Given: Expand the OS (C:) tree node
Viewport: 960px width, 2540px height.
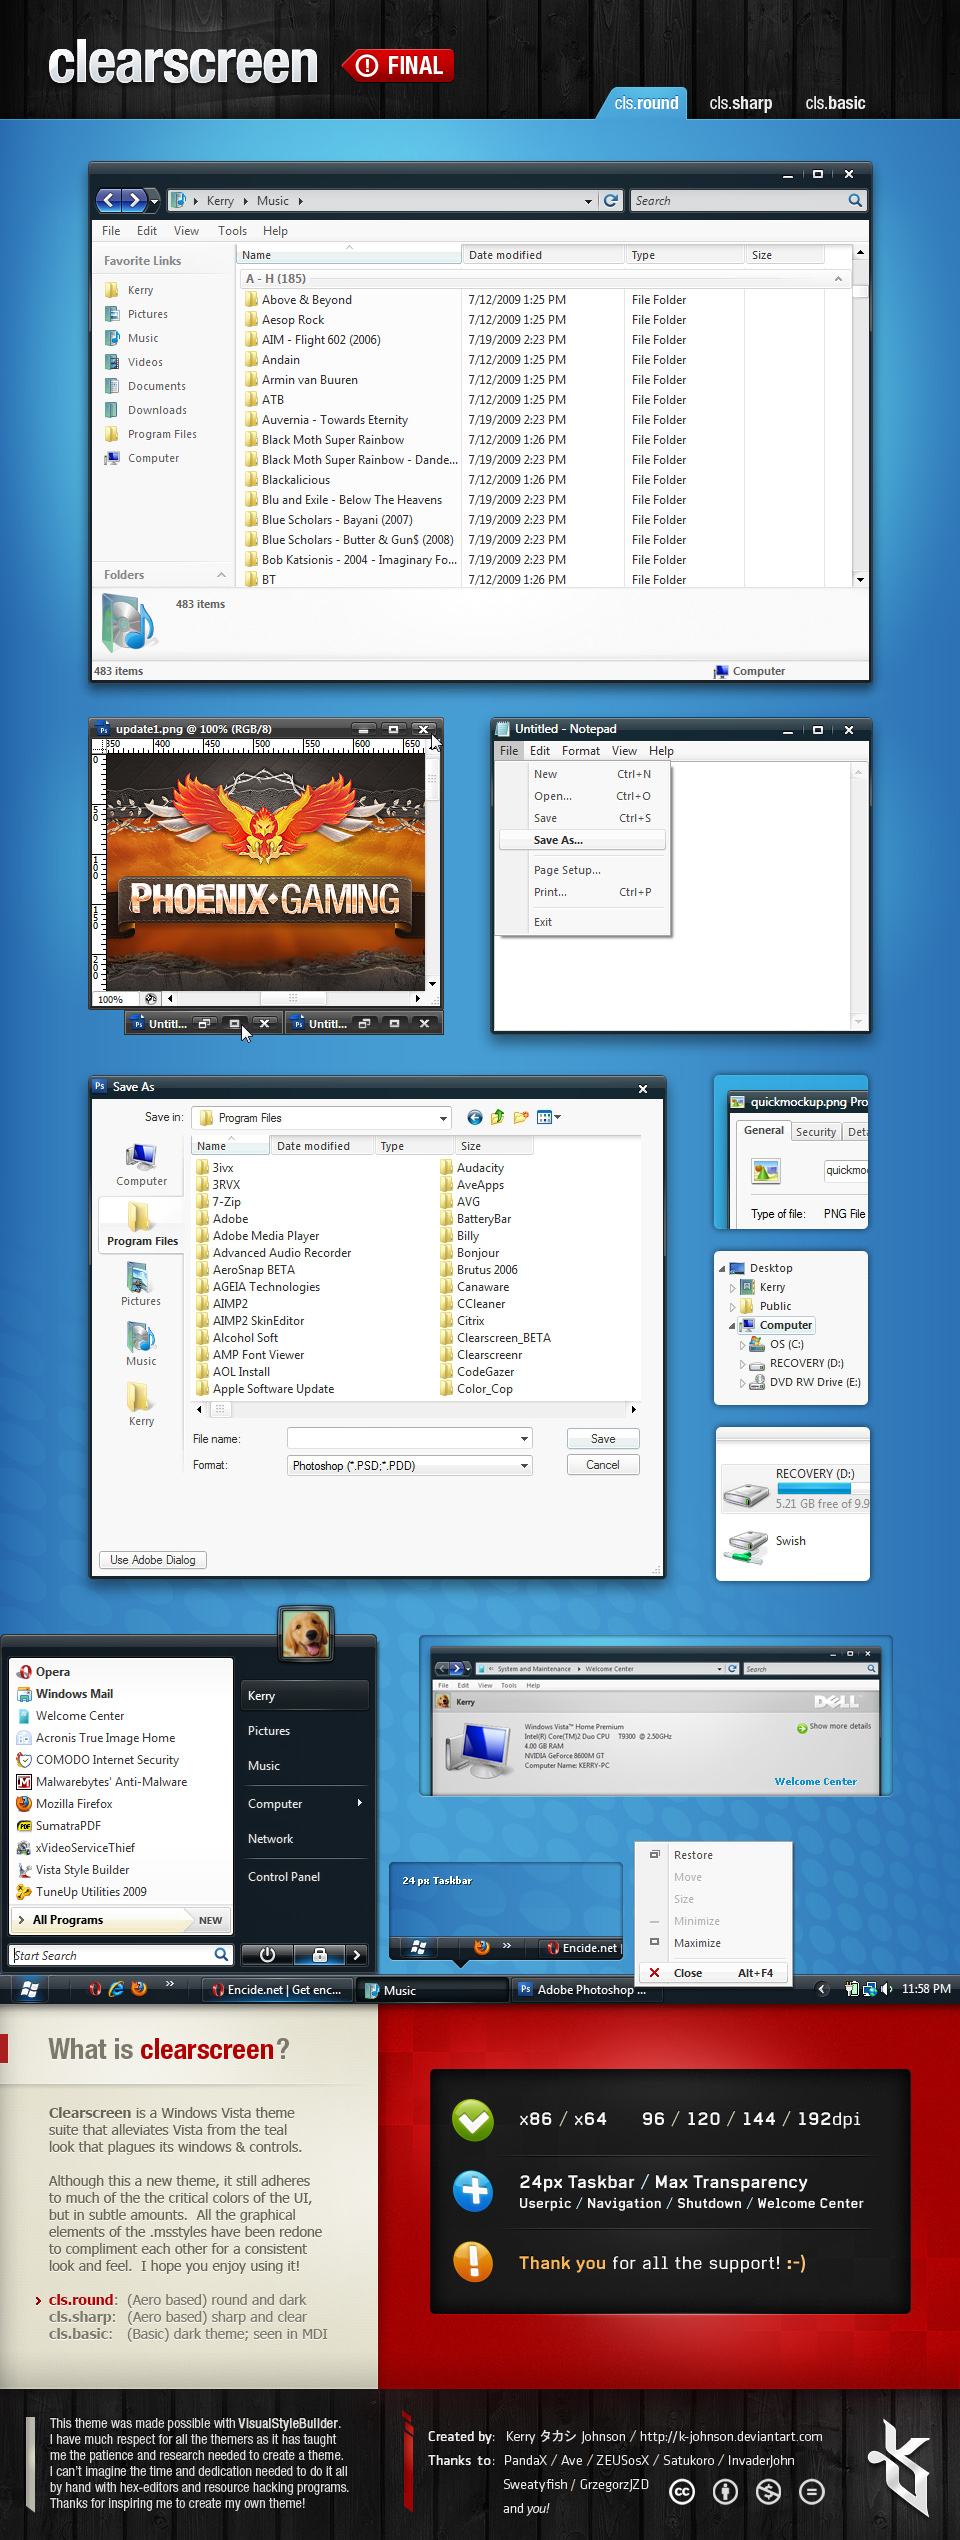Looking at the screenshot, I should pyautogui.click(x=742, y=1345).
